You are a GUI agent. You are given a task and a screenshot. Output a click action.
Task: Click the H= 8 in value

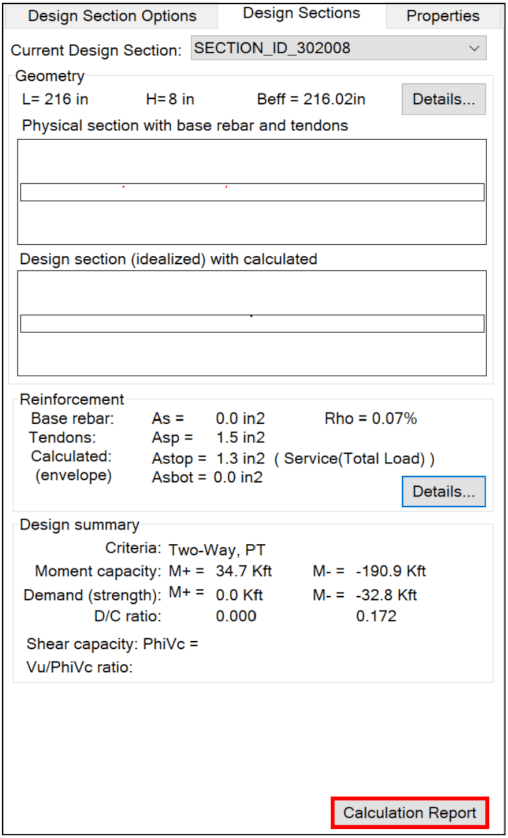170,99
